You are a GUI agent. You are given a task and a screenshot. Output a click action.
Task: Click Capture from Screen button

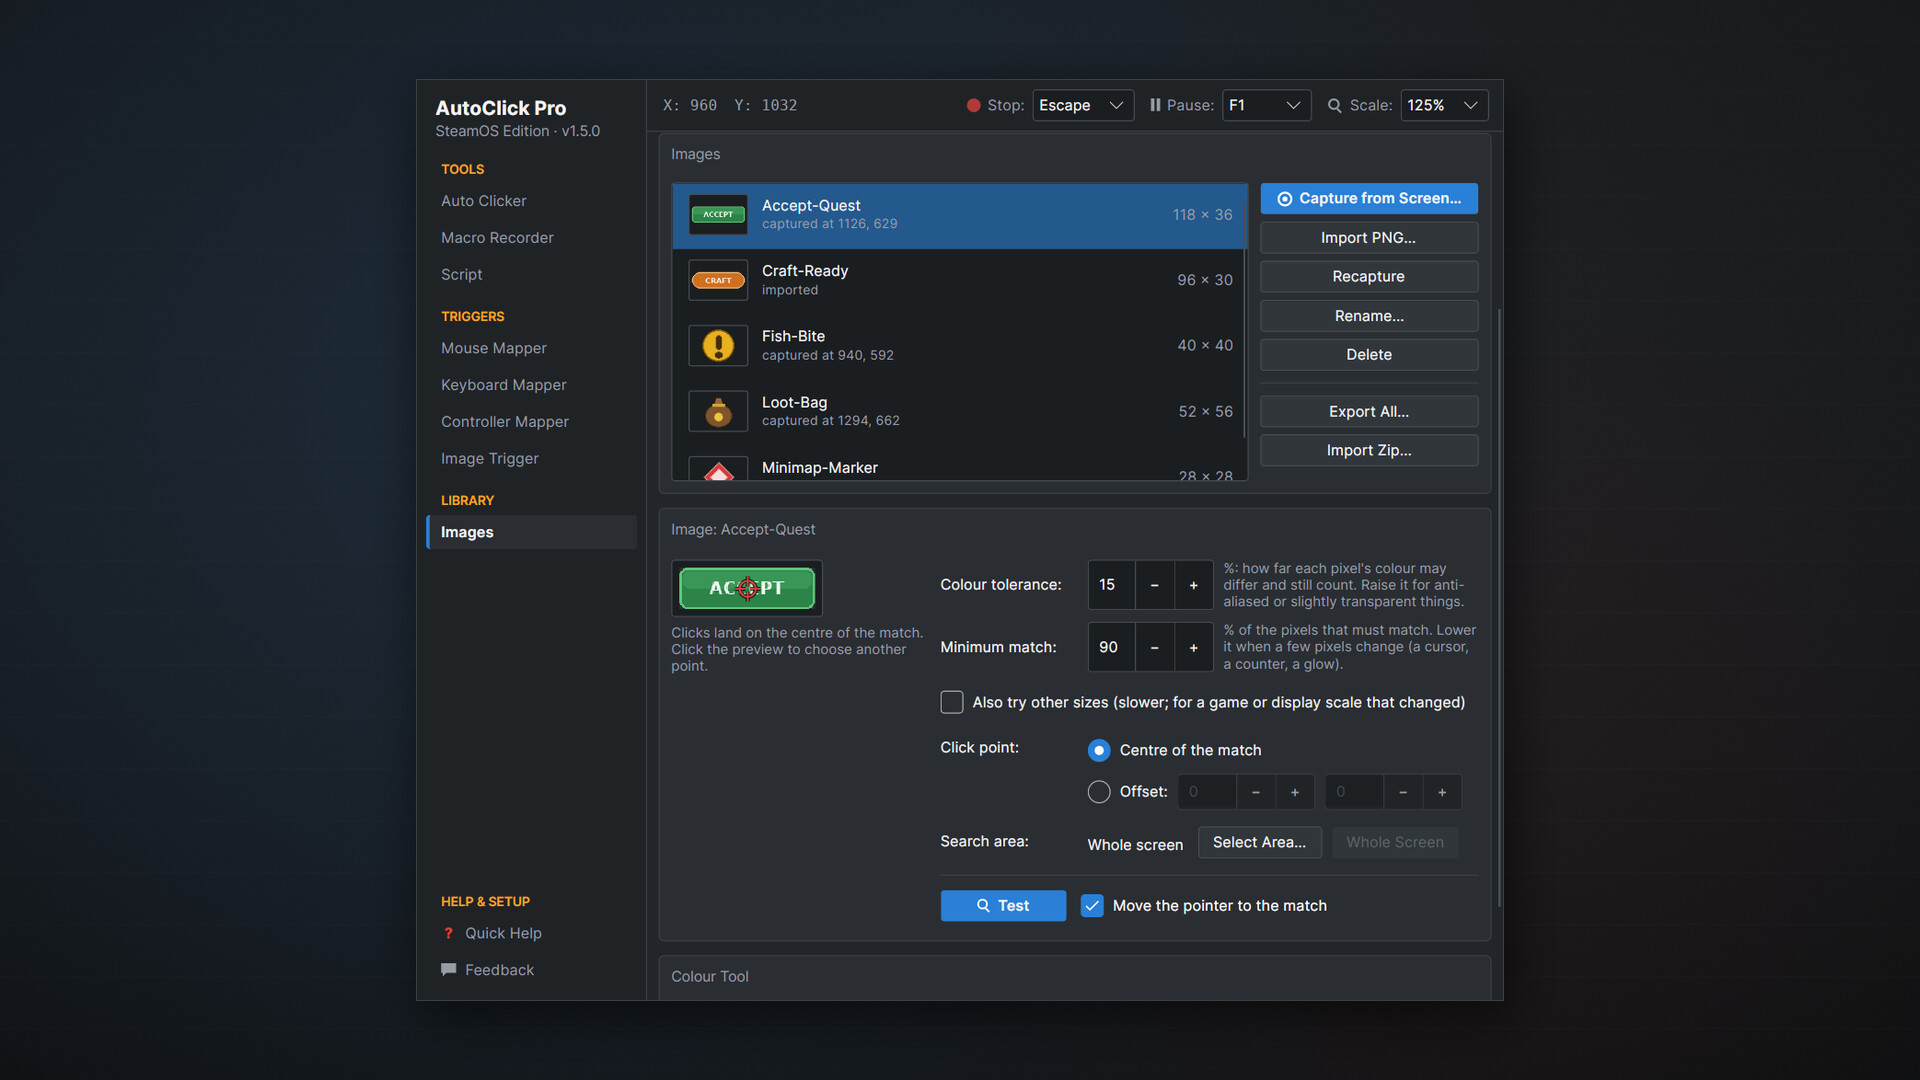[1369, 199]
